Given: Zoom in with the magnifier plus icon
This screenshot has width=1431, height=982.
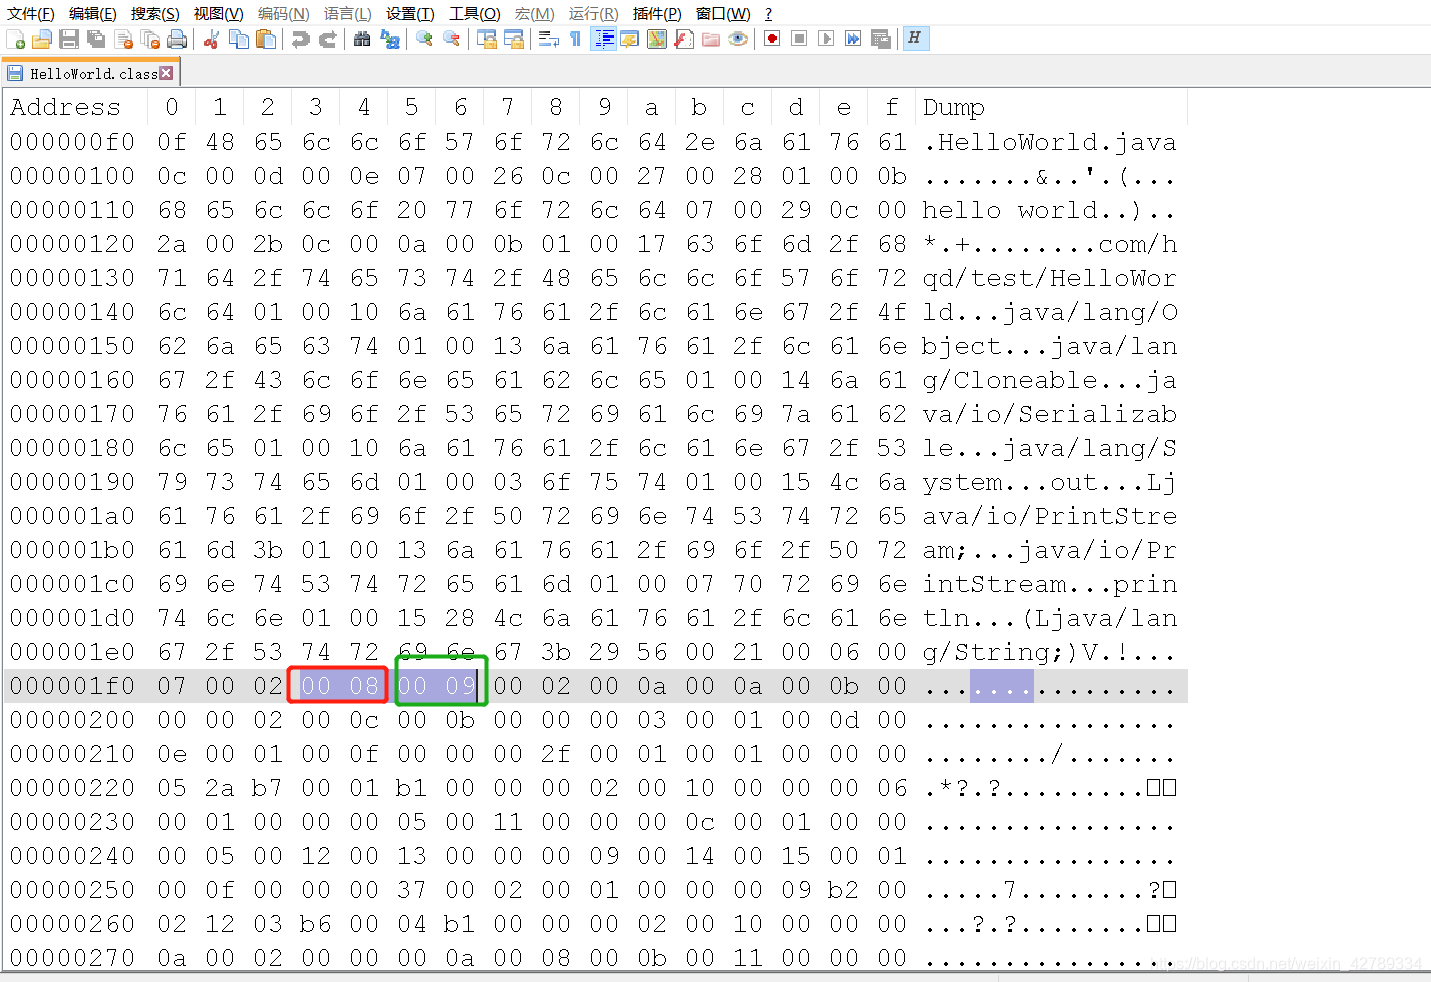Looking at the screenshot, I should [425, 39].
